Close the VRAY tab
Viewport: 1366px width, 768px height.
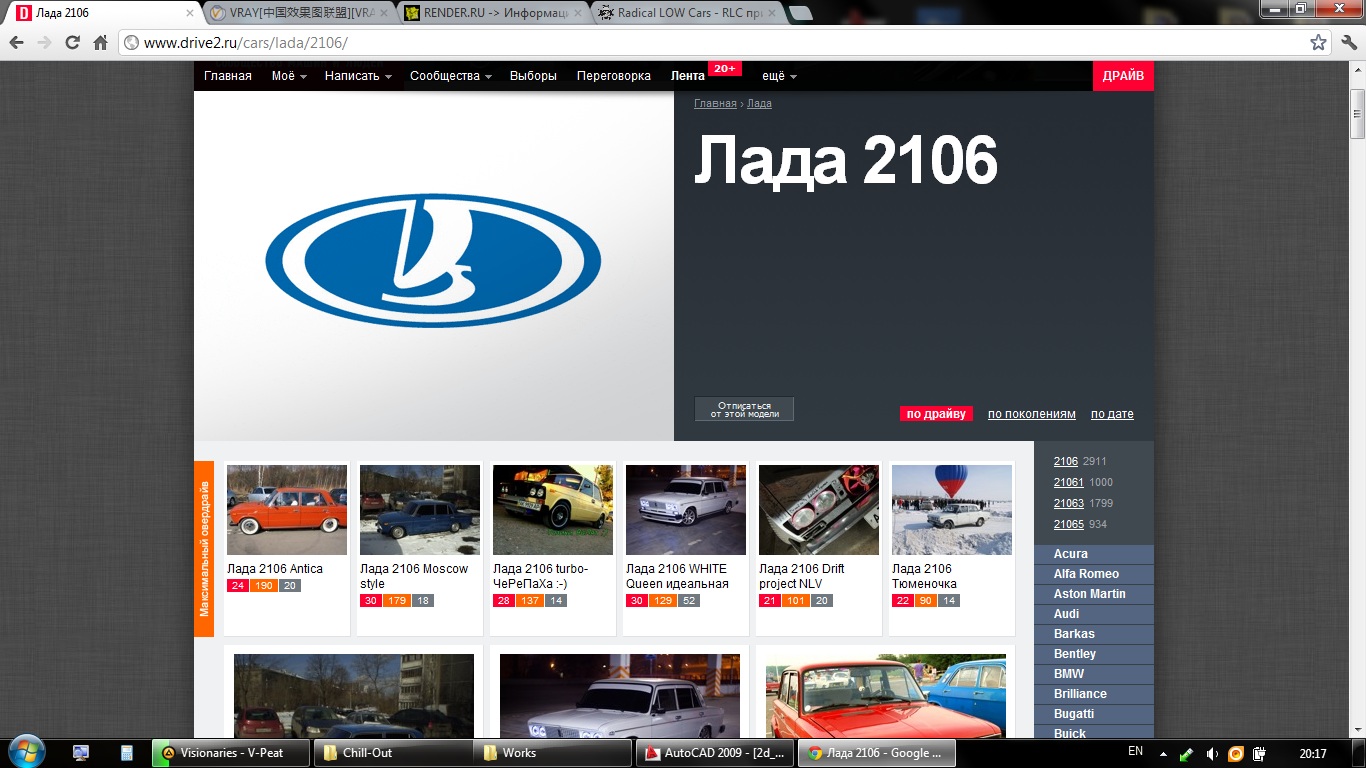click(384, 13)
